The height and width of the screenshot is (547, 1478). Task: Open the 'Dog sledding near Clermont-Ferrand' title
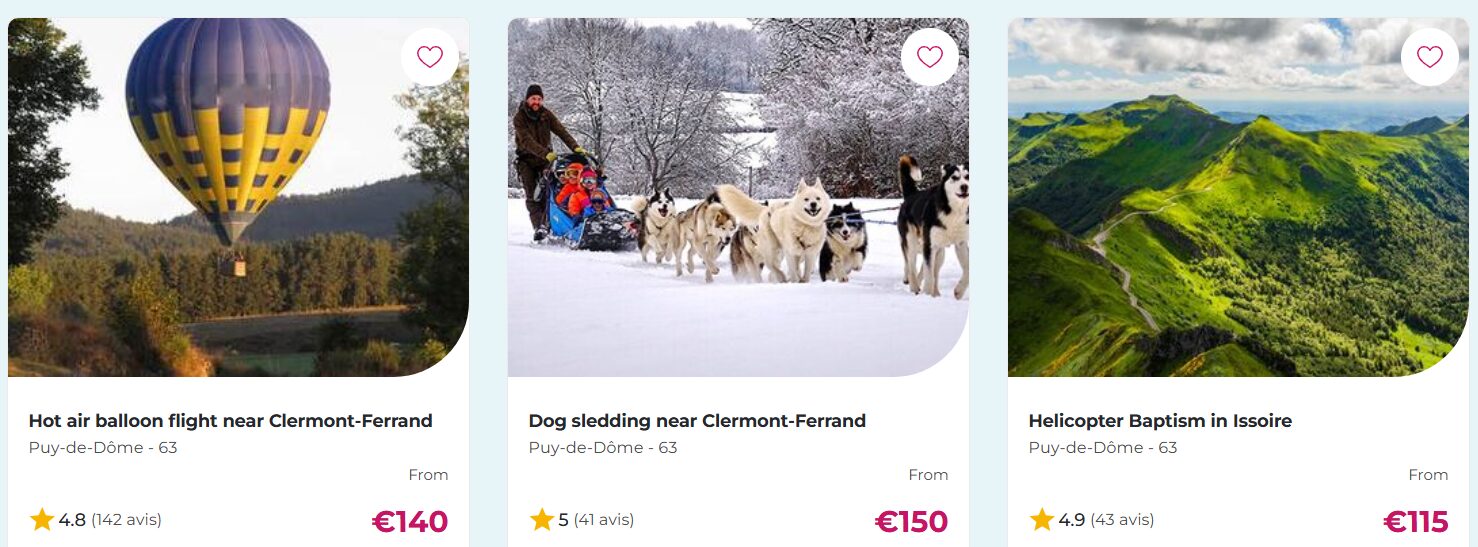click(697, 421)
